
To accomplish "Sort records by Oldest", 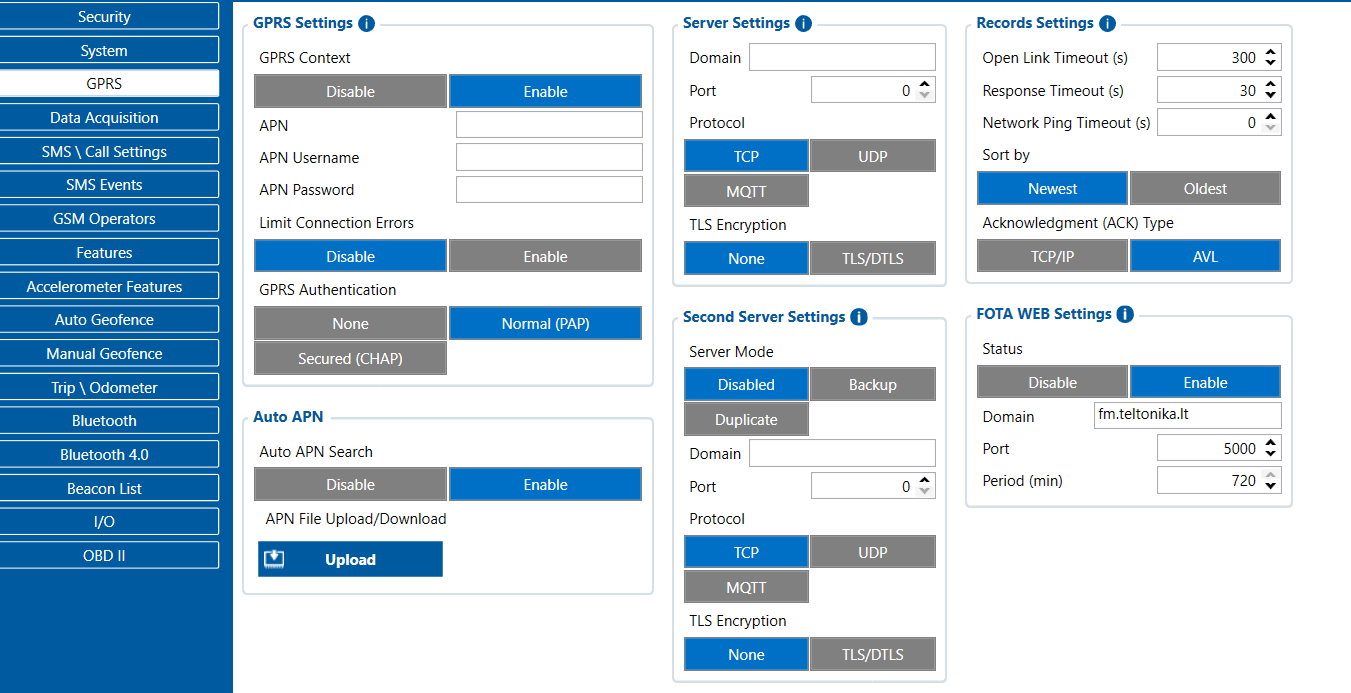I will coord(1205,188).
